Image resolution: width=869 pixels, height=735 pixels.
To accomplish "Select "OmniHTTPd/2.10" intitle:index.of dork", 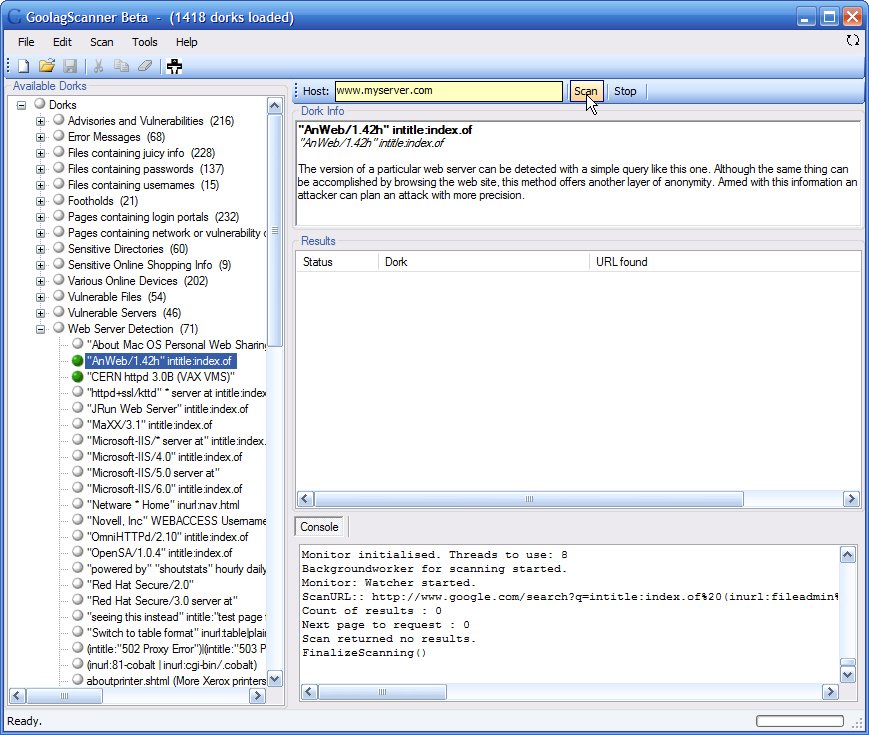I will click(x=167, y=537).
